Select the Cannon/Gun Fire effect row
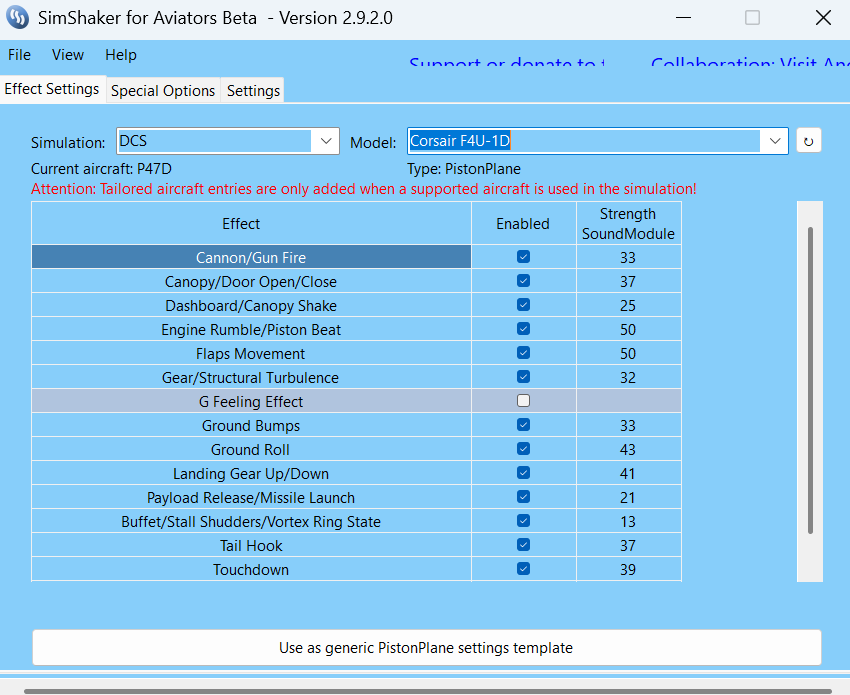Viewport: 850px width, 695px height. point(251,257)
